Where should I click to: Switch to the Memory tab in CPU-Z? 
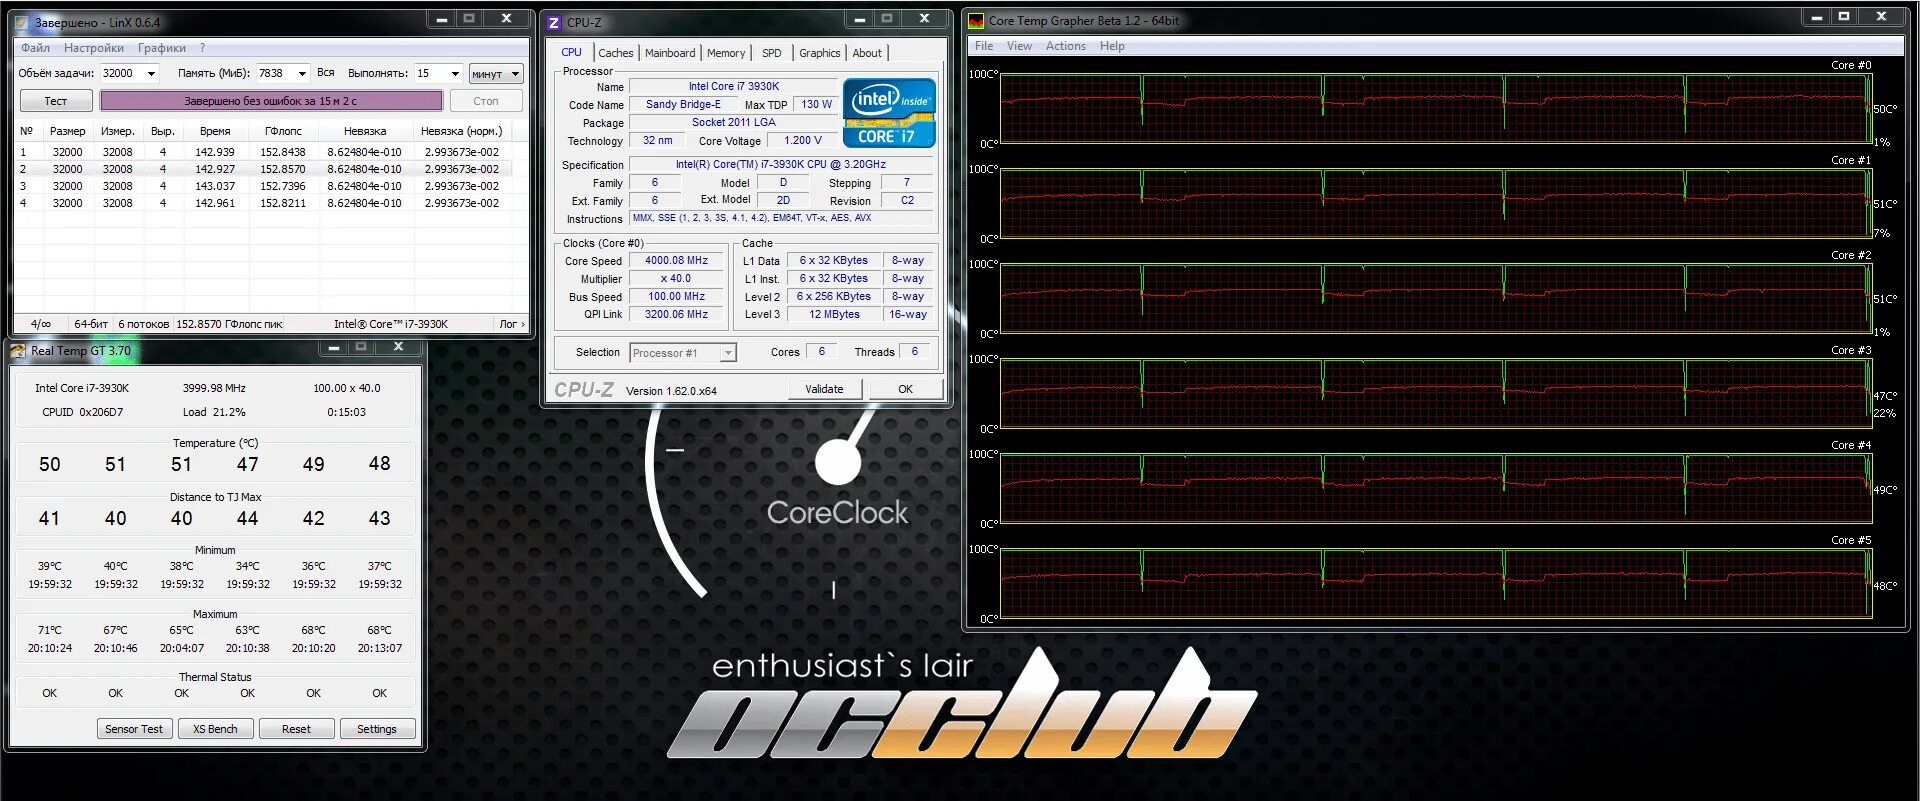726,53
